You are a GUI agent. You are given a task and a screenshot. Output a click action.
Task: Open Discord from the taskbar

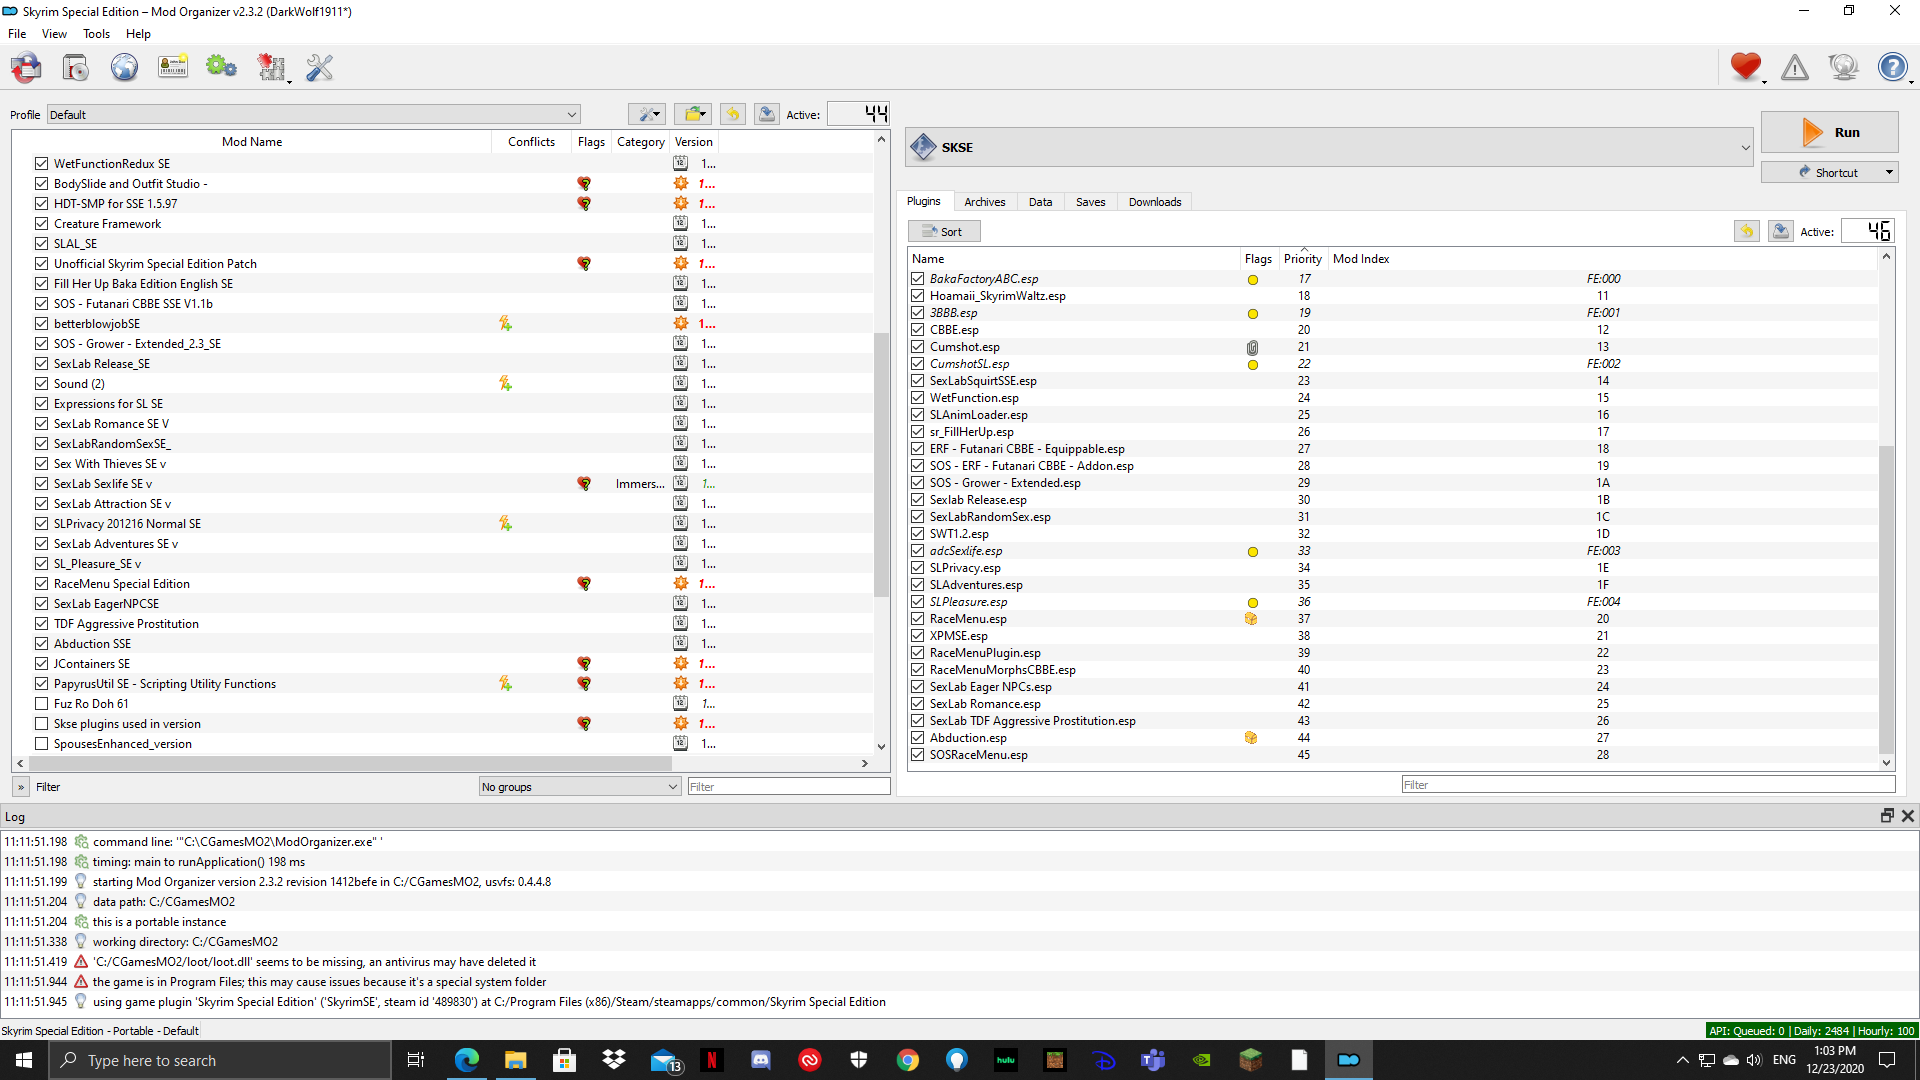[x=760, y=1060]
